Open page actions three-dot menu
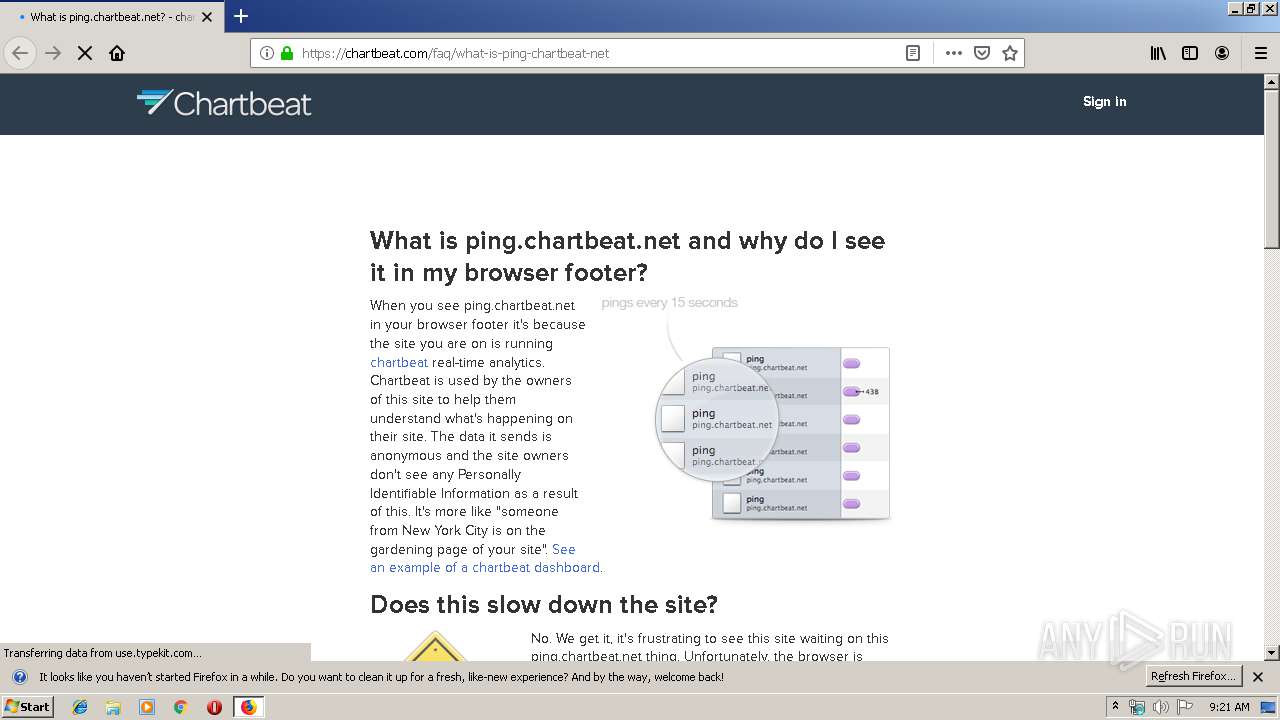The height and width of the screenshot is (720, 1280). click(x=954, y=53)
